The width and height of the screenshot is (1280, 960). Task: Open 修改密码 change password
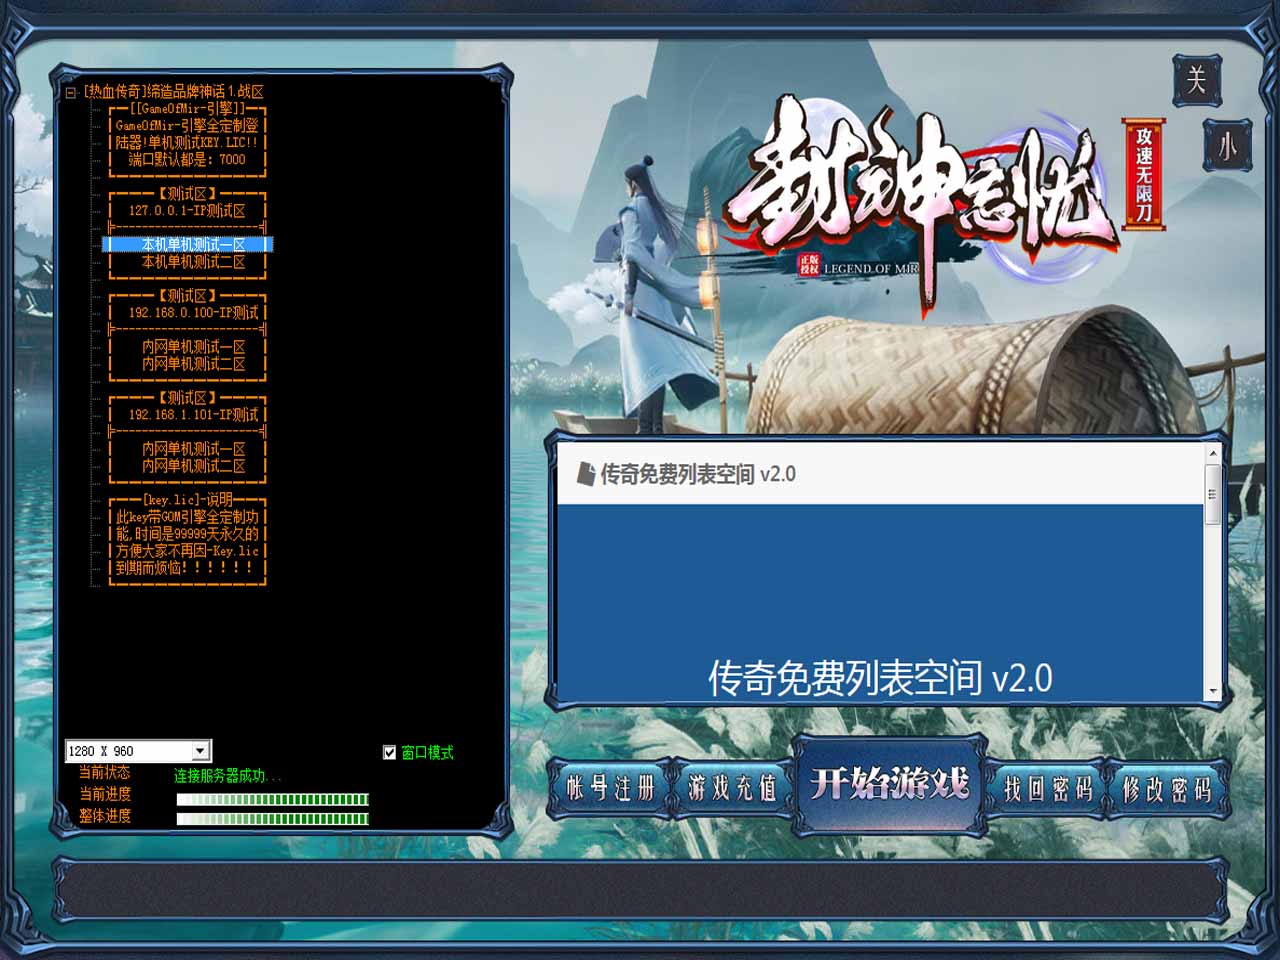1166,789
